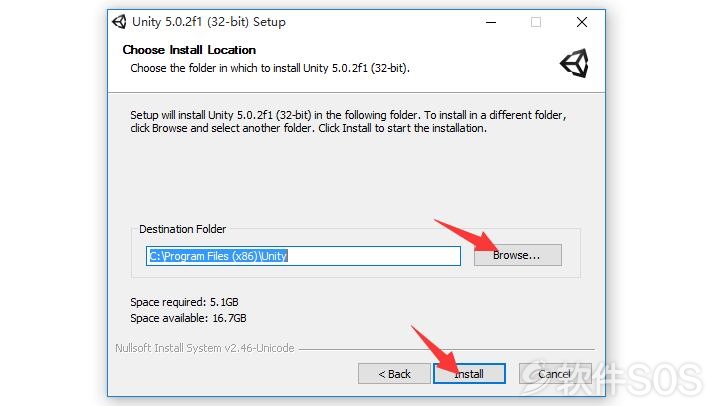
Task: Click the red arrow pointing at Install
Action: click(x=435, y=349)
